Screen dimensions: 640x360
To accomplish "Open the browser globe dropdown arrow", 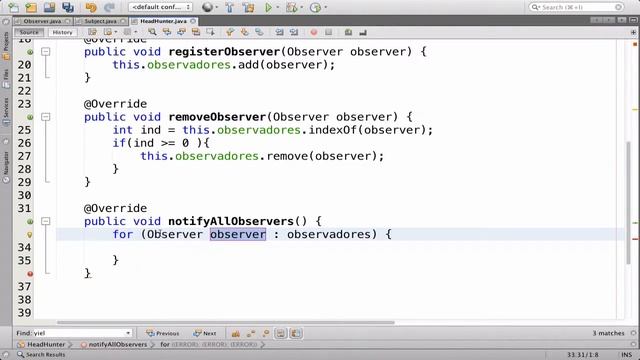I will point(217,7).
